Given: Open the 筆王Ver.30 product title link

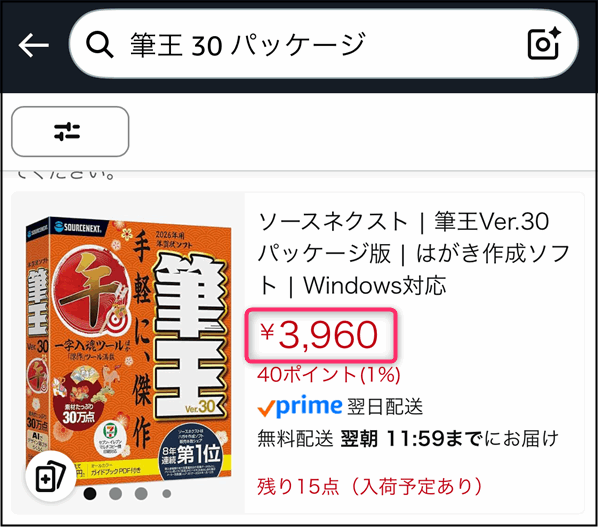Looking at the screenshot, I should click(414, 254).
